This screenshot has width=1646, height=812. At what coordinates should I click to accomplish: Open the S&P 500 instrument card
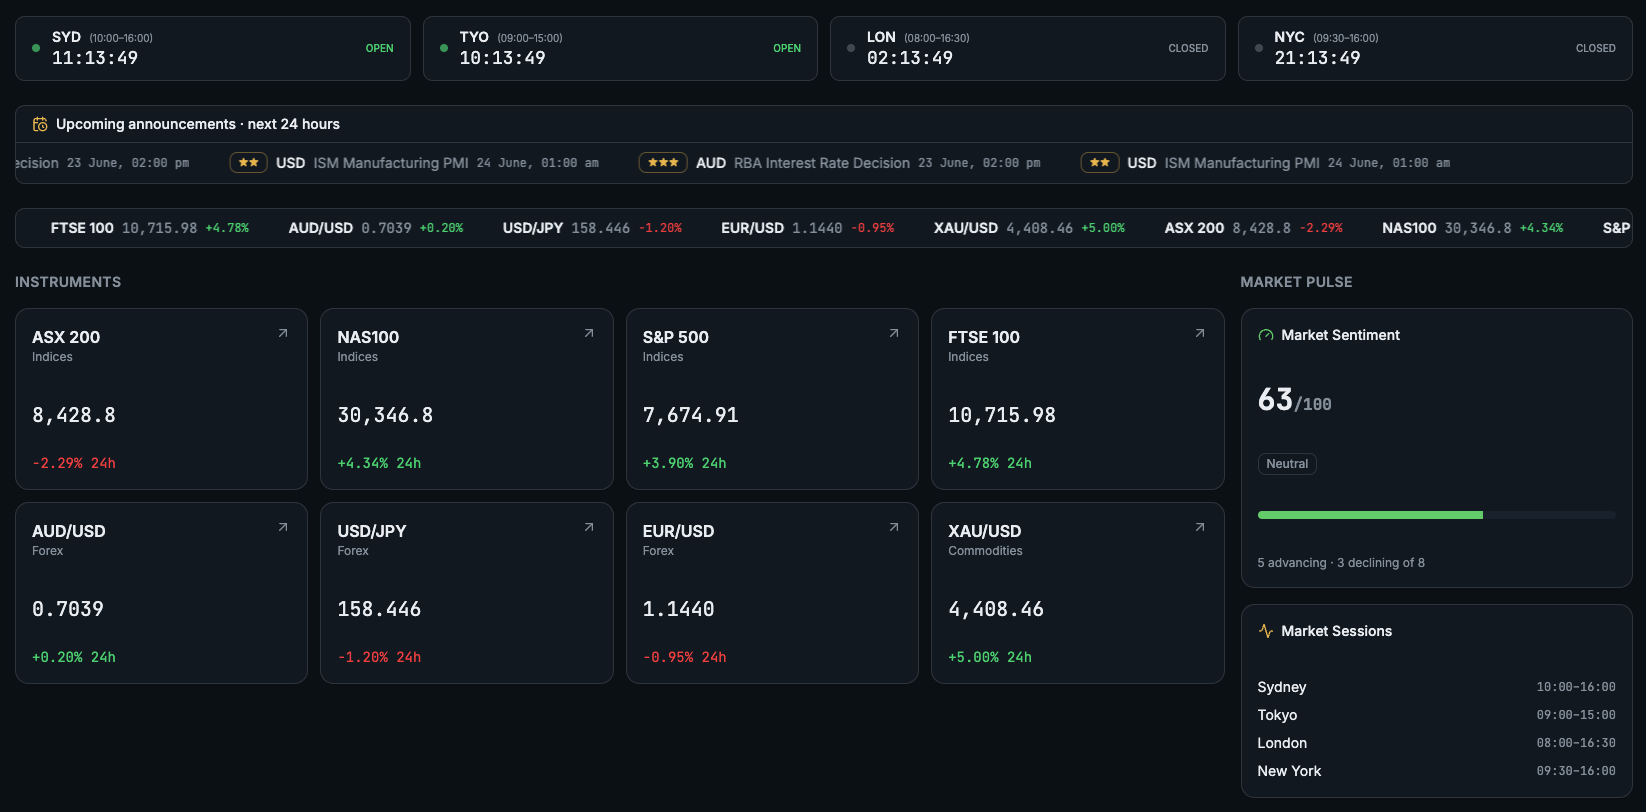click(x=772, y=399)
